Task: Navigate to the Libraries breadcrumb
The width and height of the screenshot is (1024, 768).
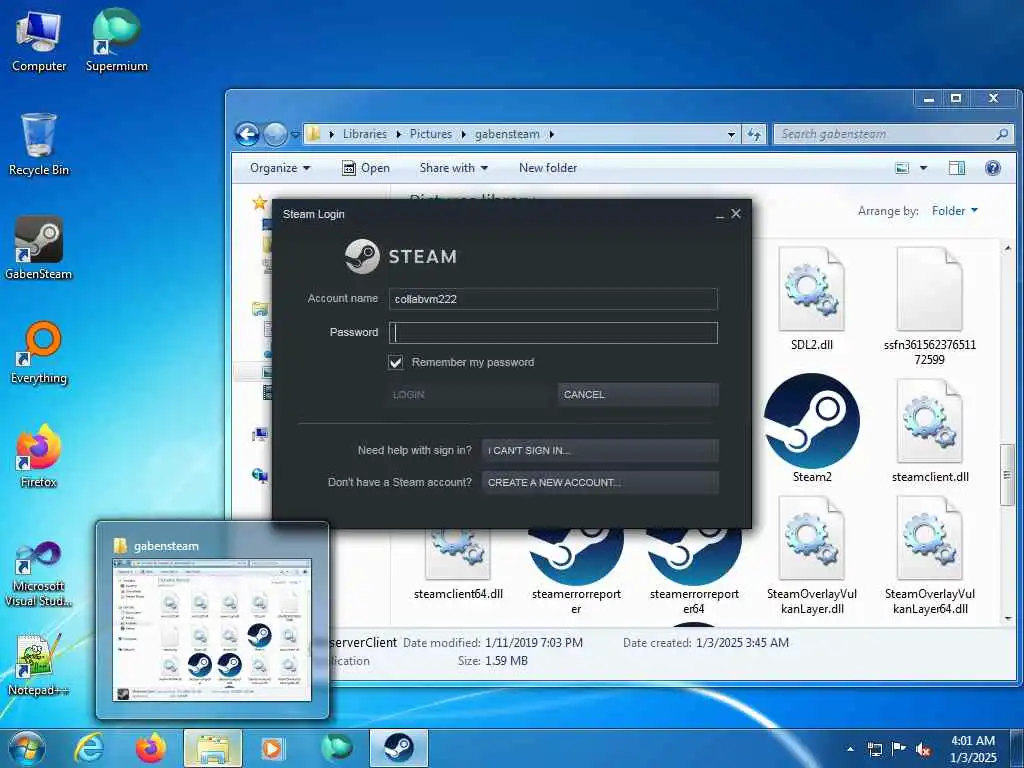Action: coord(364,134)
